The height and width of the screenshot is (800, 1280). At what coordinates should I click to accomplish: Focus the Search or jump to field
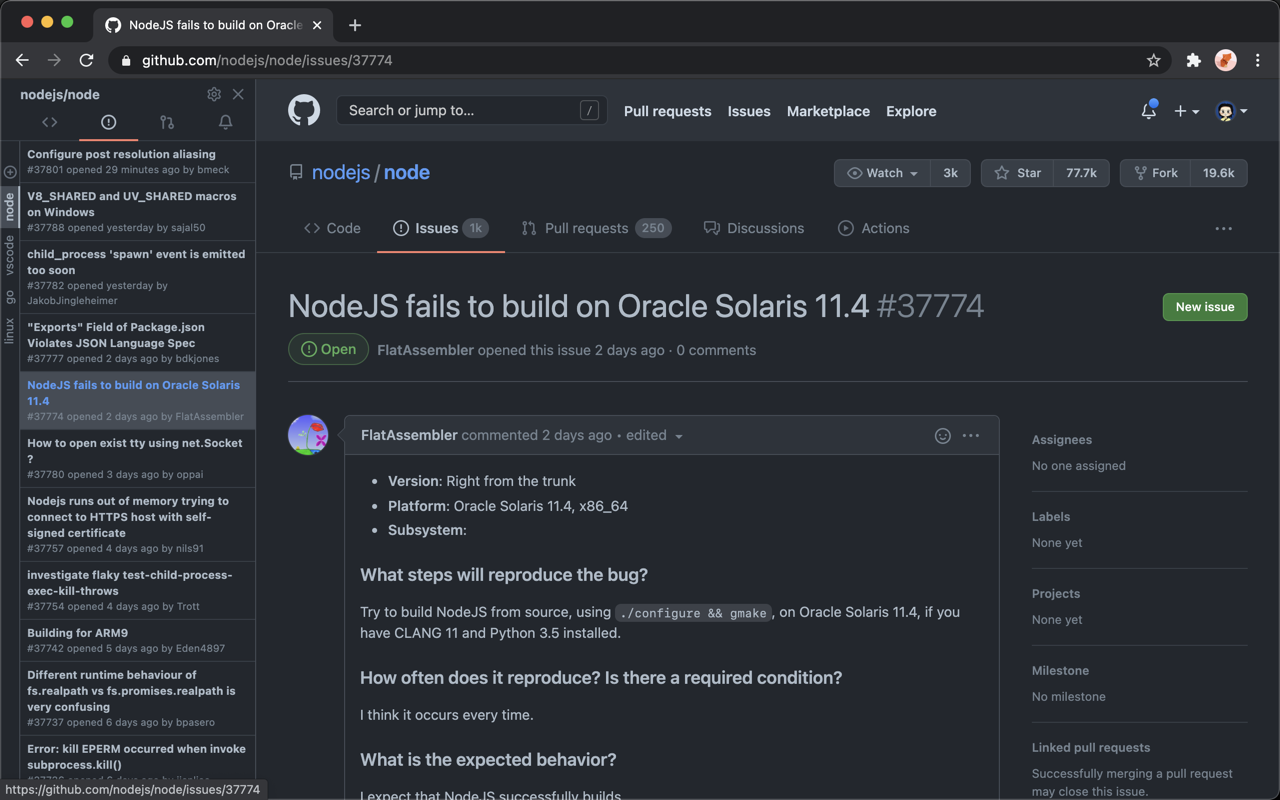(472, 110)
